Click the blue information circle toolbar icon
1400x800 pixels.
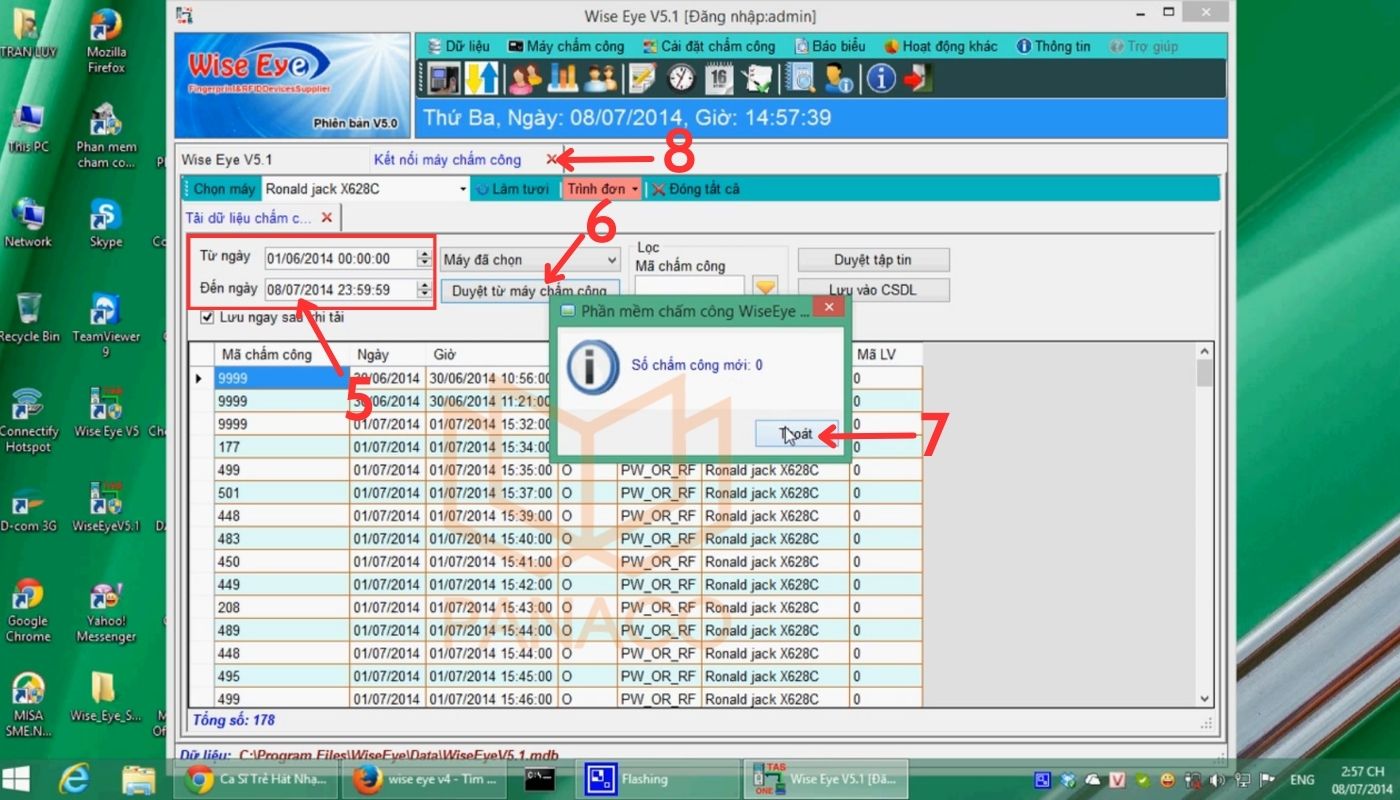pos(880,78)
